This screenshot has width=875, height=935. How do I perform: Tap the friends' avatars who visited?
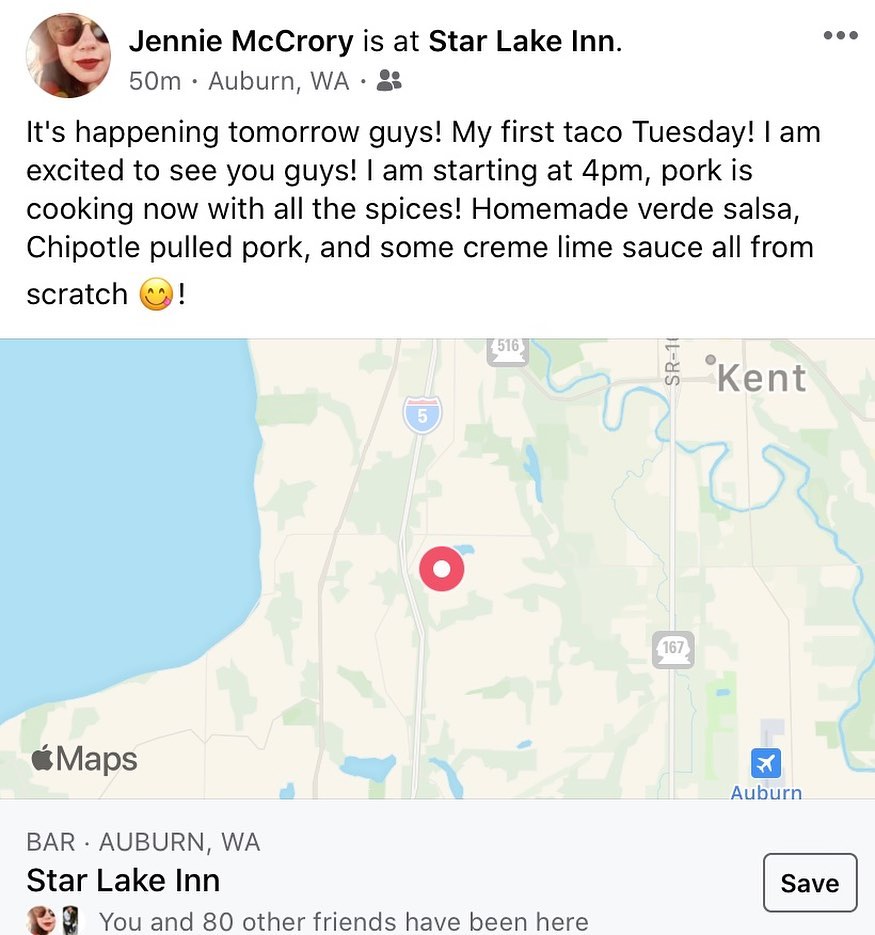coord(53,920)
